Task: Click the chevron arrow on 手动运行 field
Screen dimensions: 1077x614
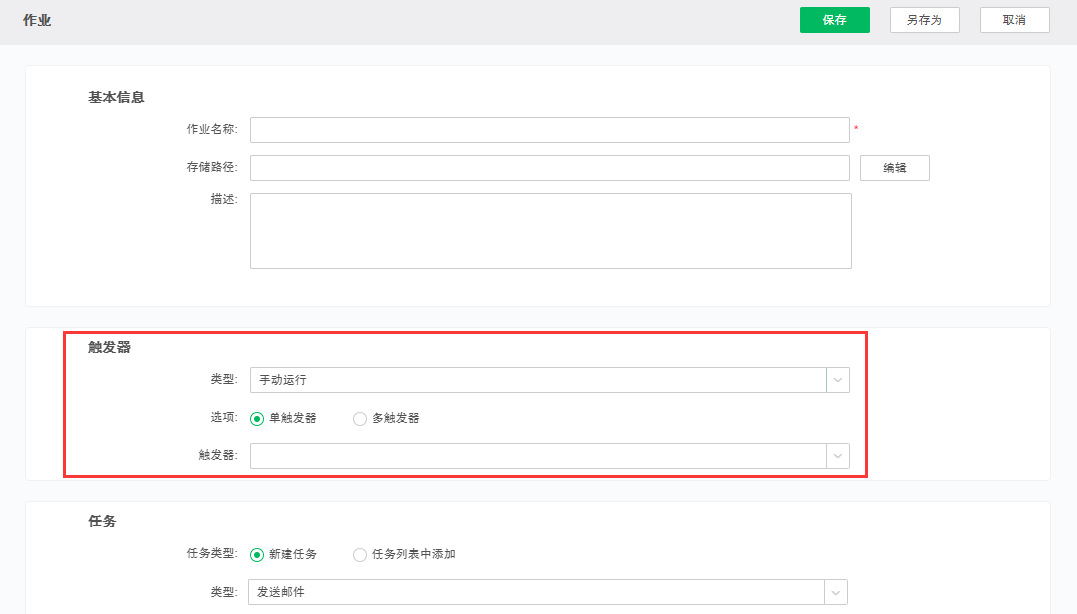Action: point(838,380)
